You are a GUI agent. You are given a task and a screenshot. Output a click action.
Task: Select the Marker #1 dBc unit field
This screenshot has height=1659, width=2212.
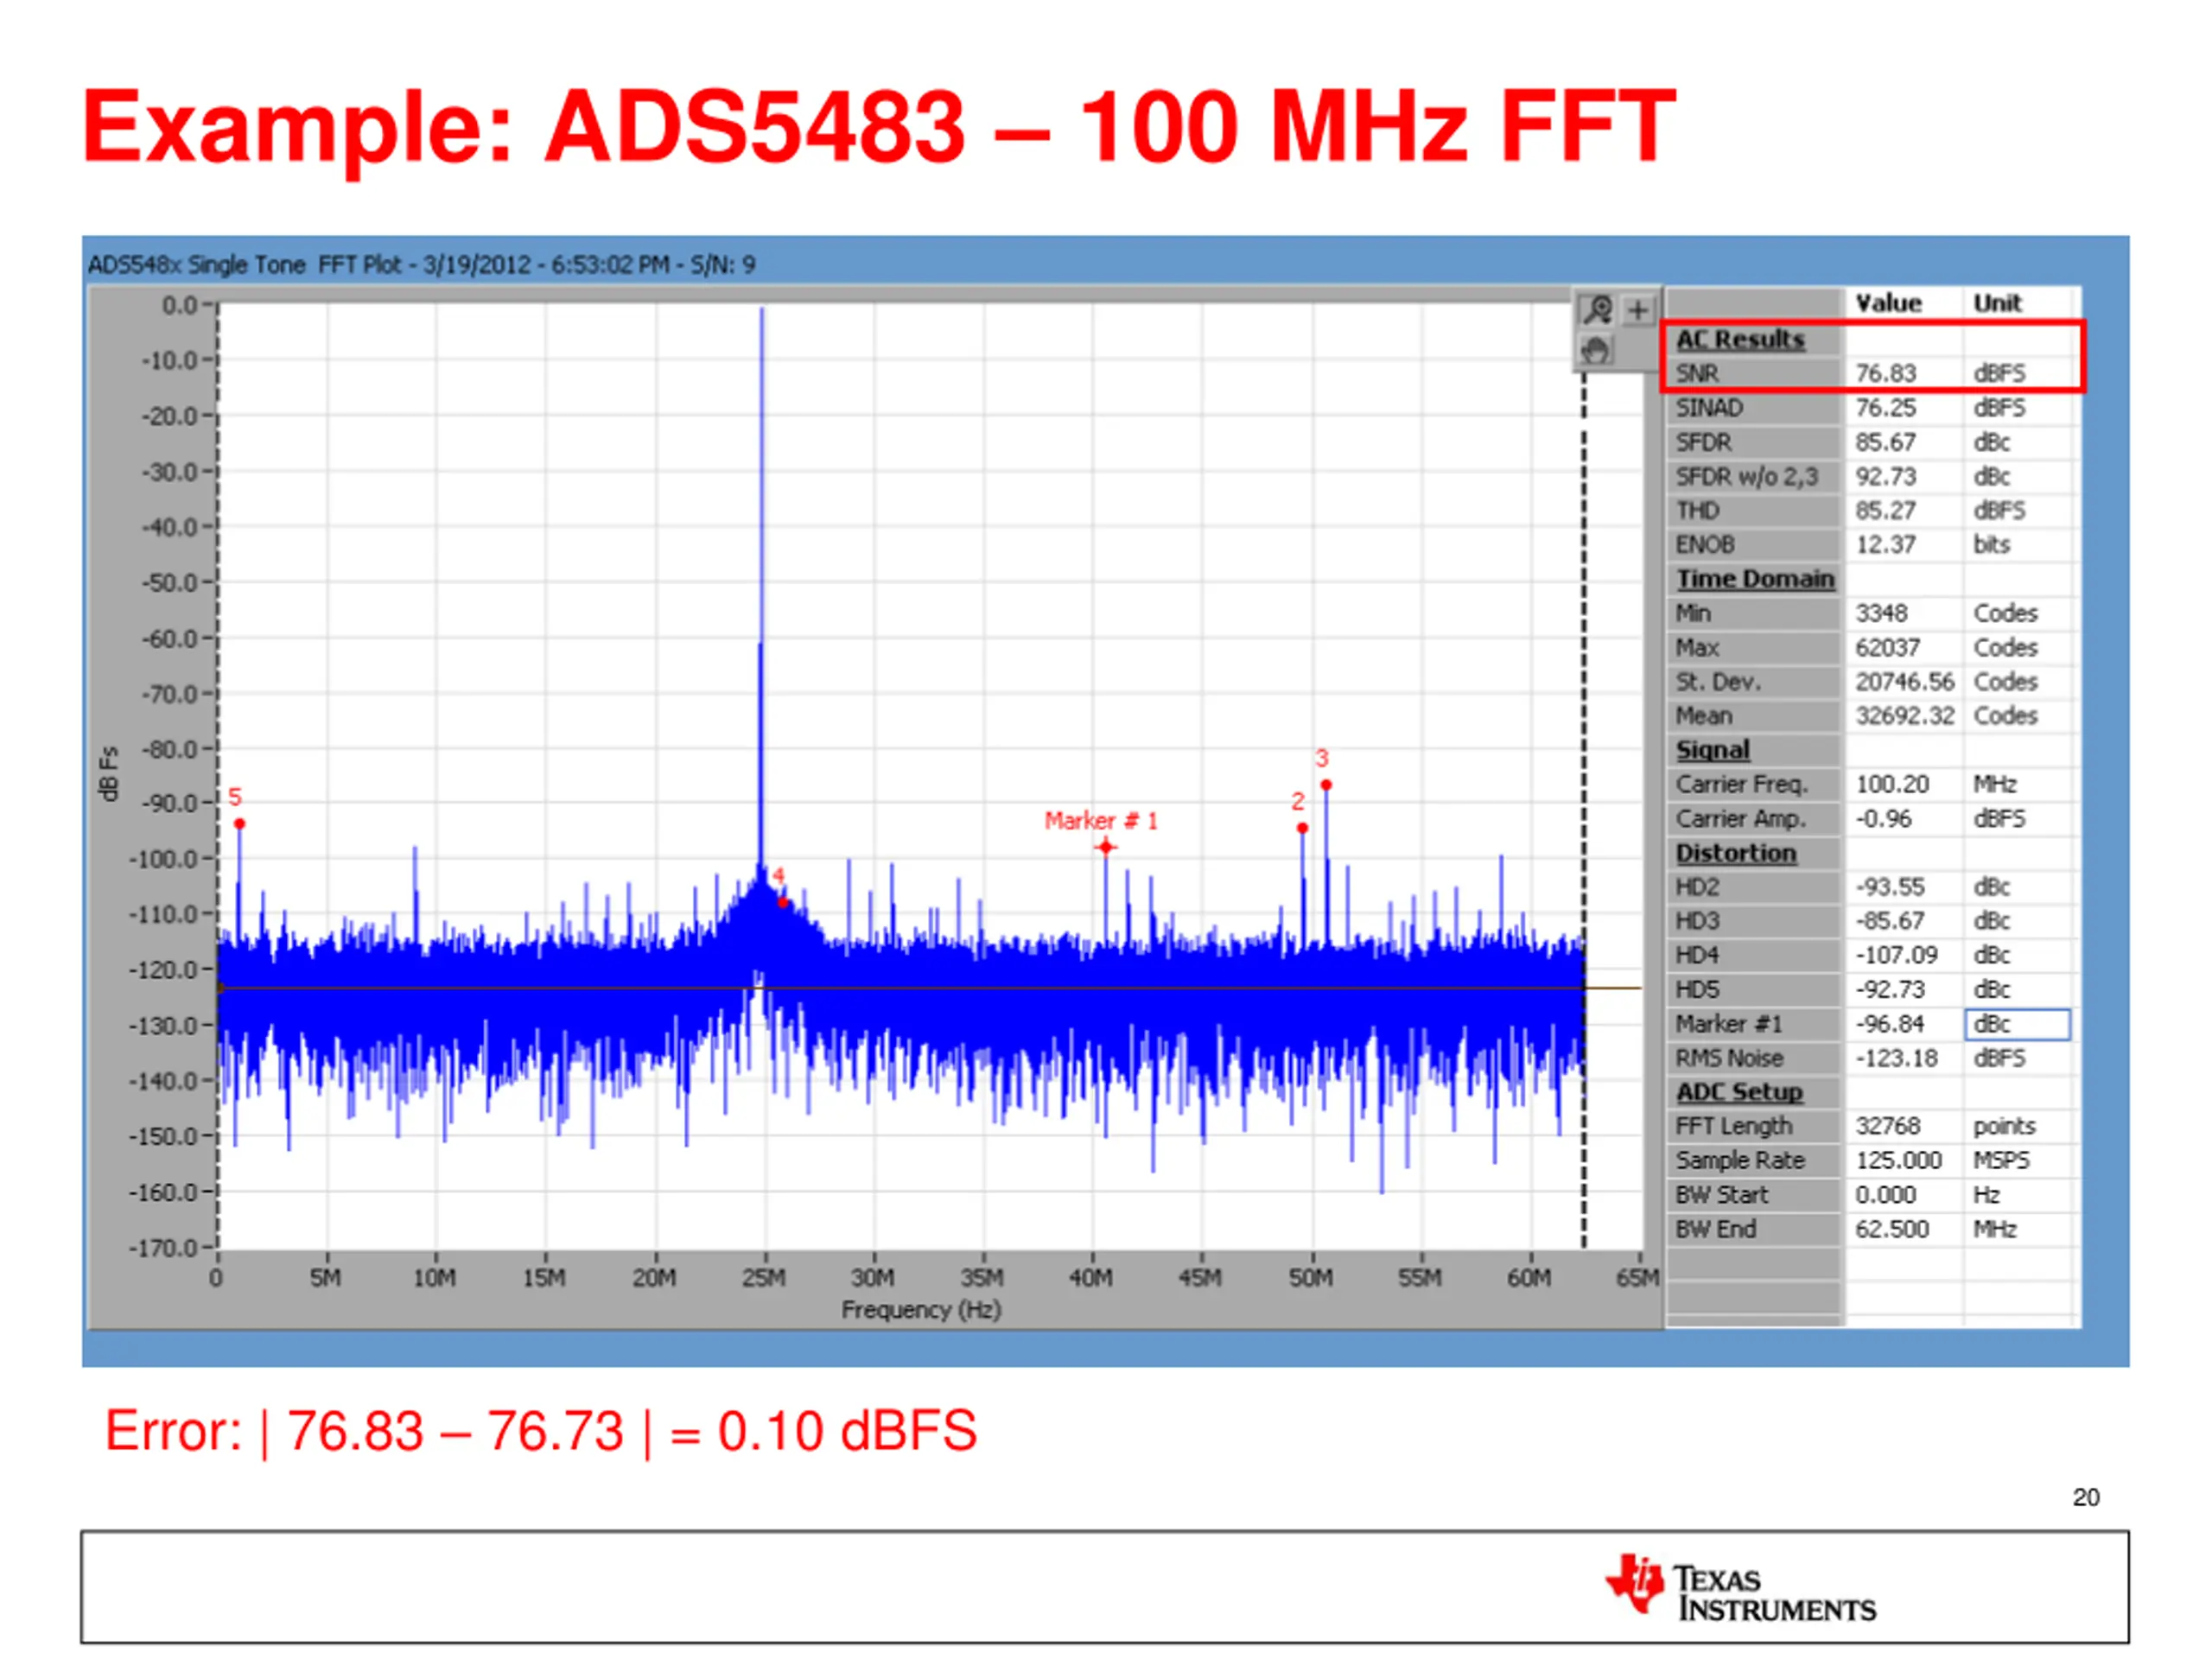point(2017,1024)
